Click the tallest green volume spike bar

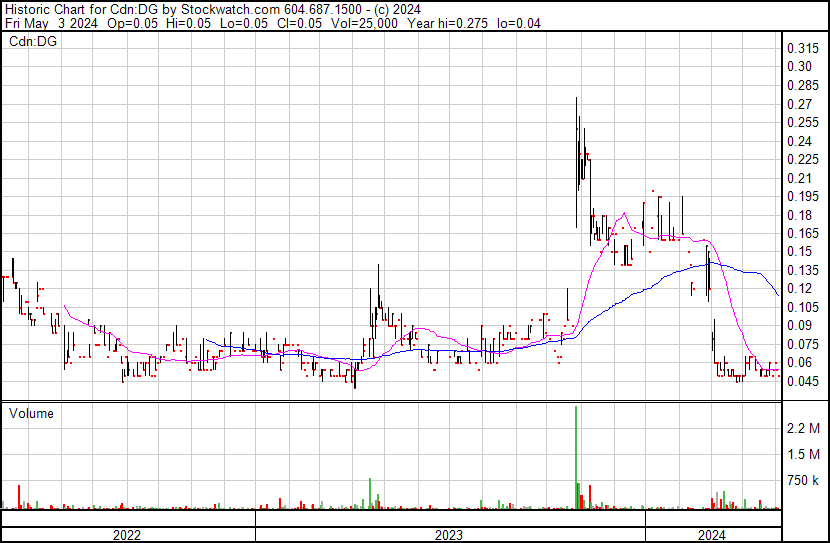point(576,457)
